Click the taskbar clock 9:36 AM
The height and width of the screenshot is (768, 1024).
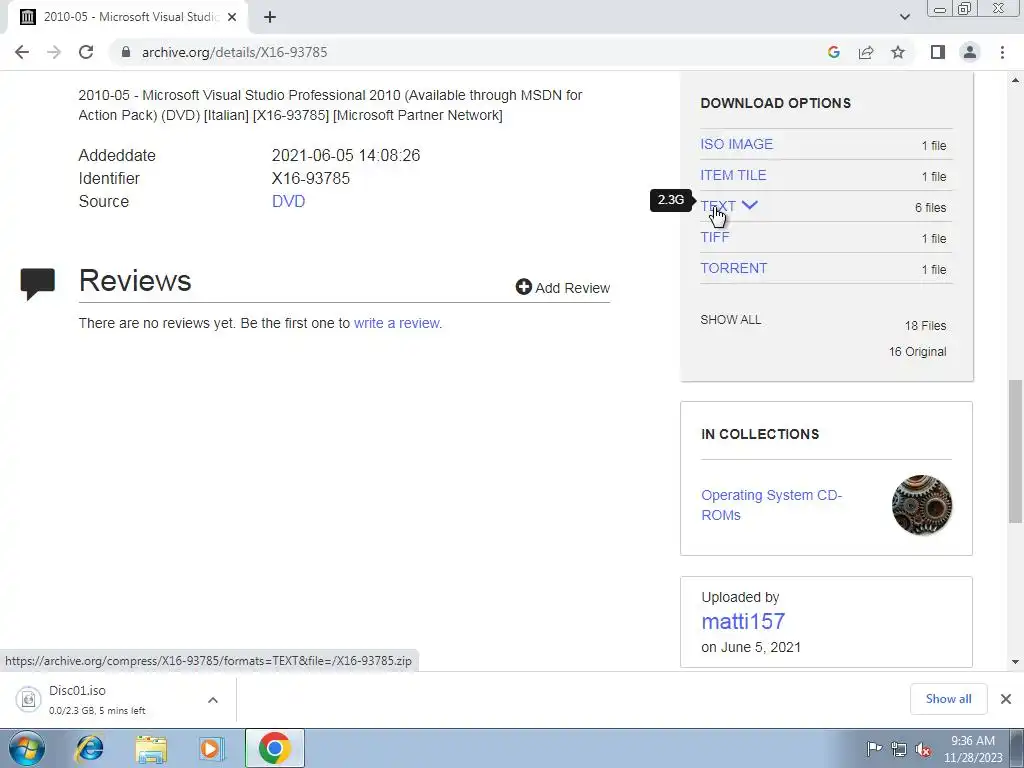(972, 741)
